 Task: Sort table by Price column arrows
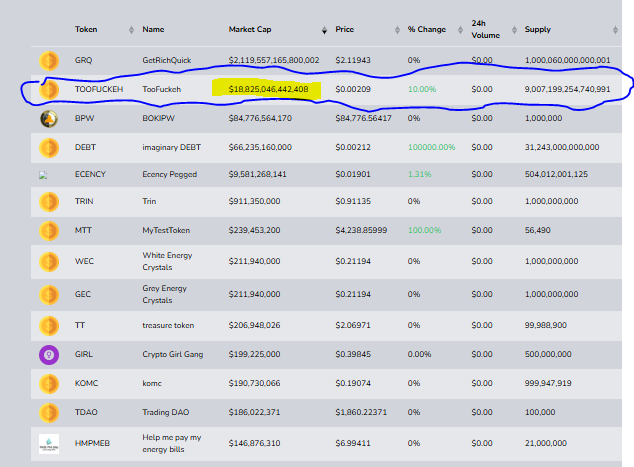pos(397,30)
